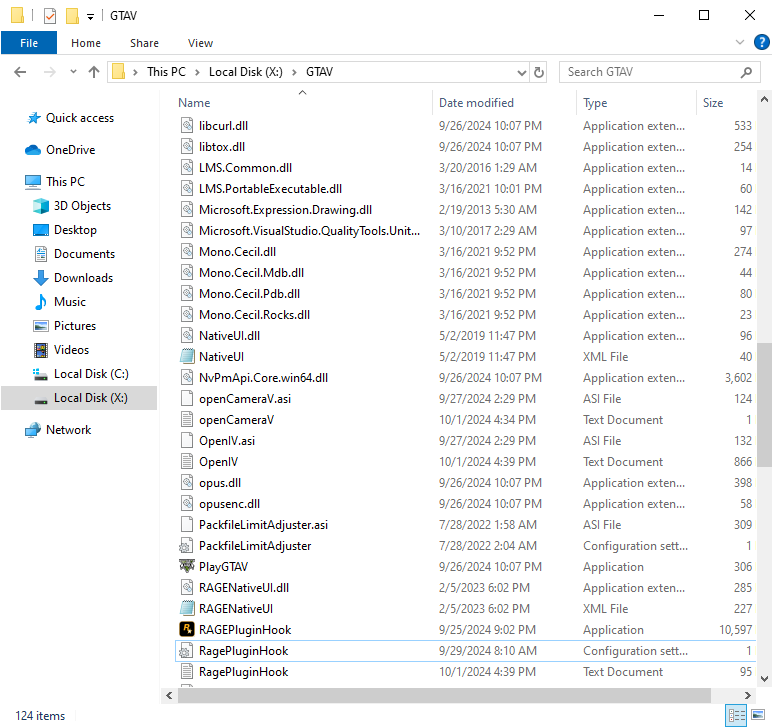Image resolution: width=772 pixels, height=727 pixels.
Task: Expand the ribbon with the chevron
Action: coord(740,42)
